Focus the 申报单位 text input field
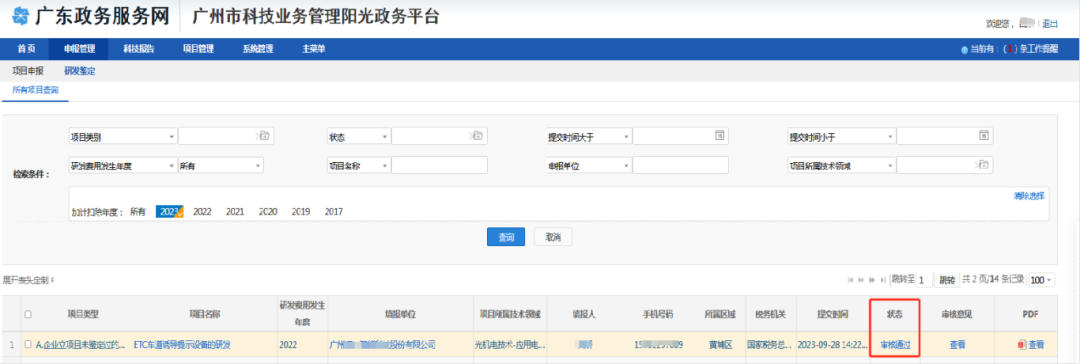 pos(680,165)
